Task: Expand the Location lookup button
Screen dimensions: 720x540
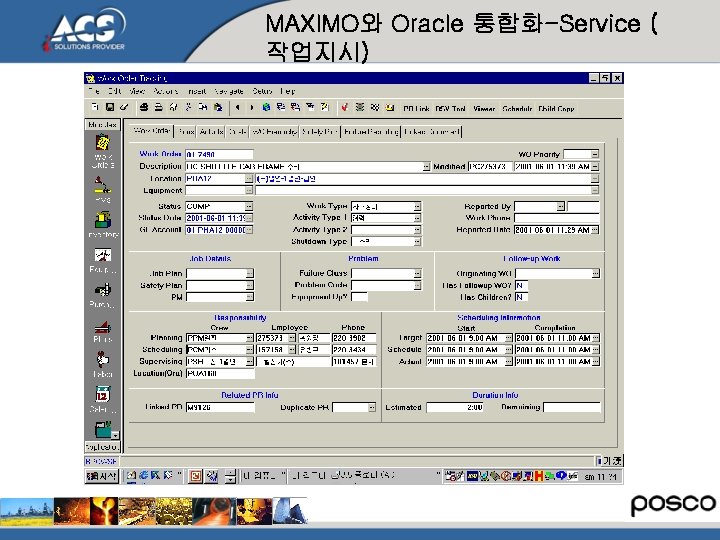Action: (249, 178)
